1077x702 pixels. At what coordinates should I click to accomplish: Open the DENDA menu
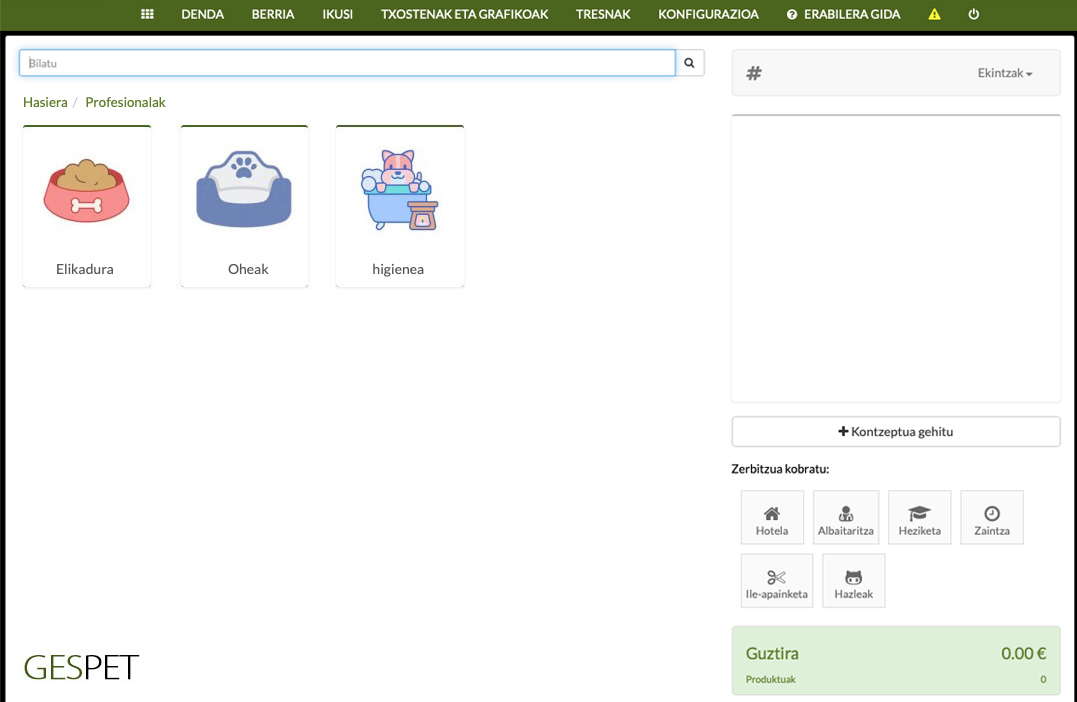pos(202,14)
